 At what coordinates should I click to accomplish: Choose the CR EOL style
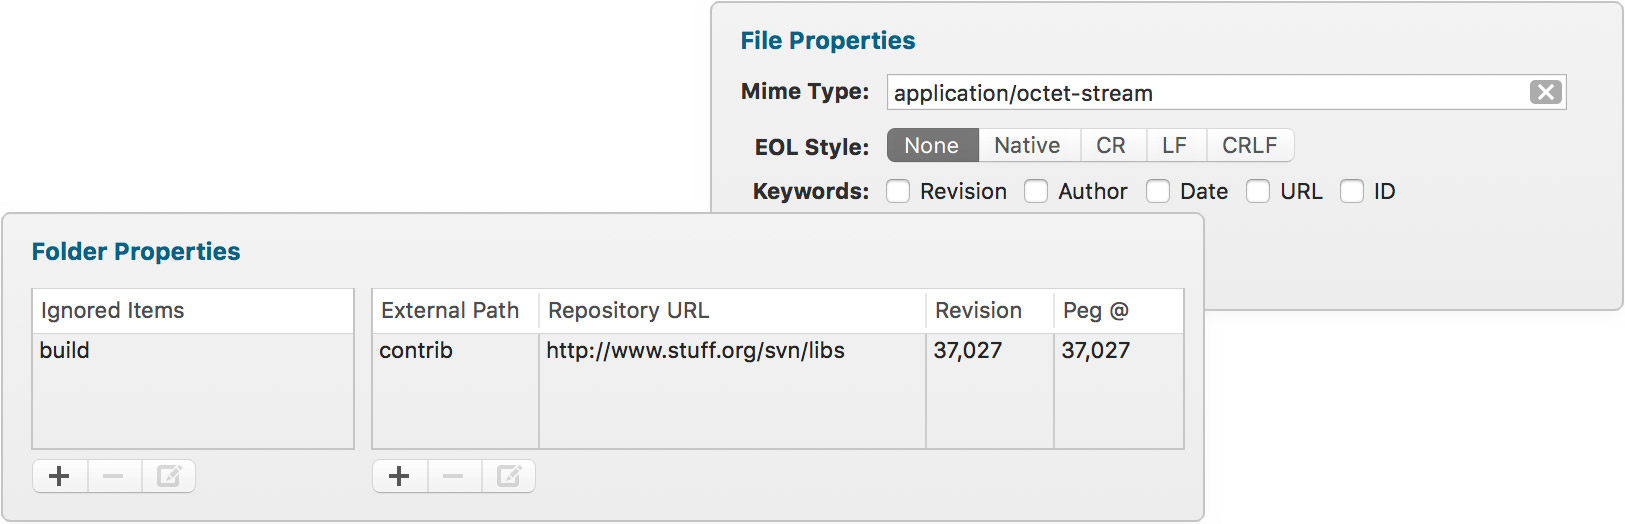(x=1111, y=145)
